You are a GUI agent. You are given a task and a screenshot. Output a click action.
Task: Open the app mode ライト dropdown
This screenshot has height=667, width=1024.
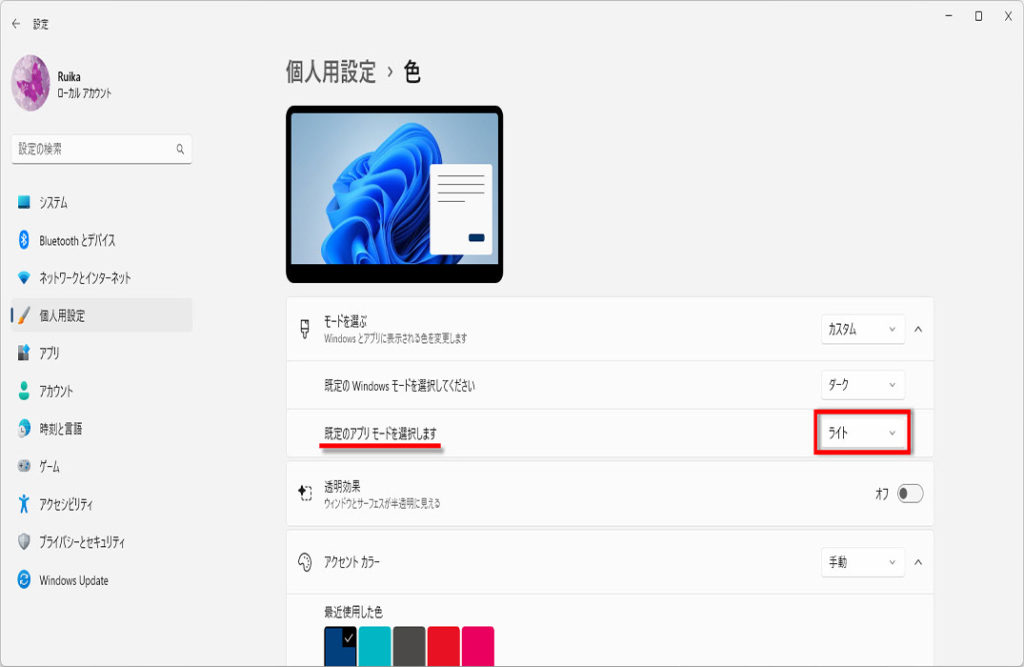coord(863,432)
